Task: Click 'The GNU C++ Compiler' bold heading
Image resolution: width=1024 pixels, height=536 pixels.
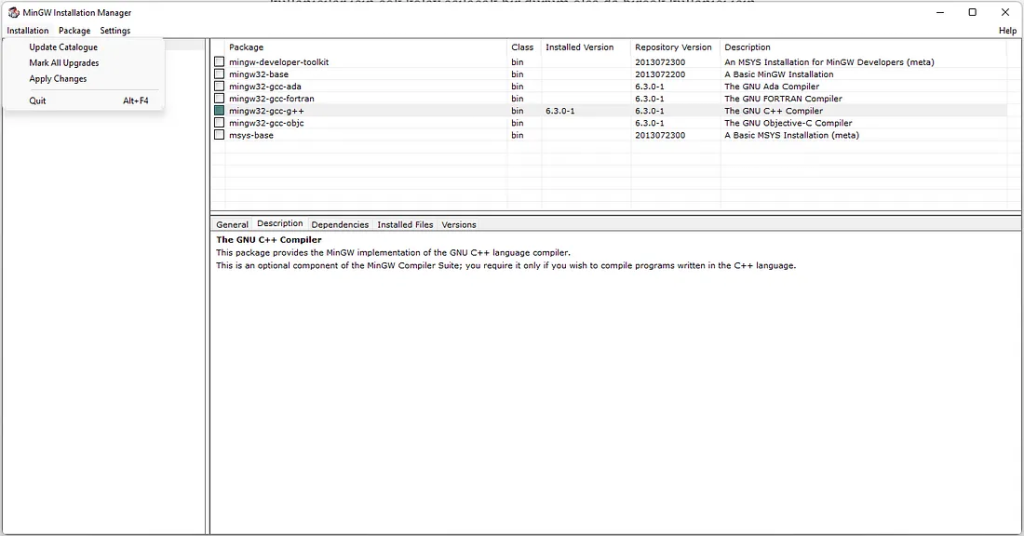Action: coord(269,240)
